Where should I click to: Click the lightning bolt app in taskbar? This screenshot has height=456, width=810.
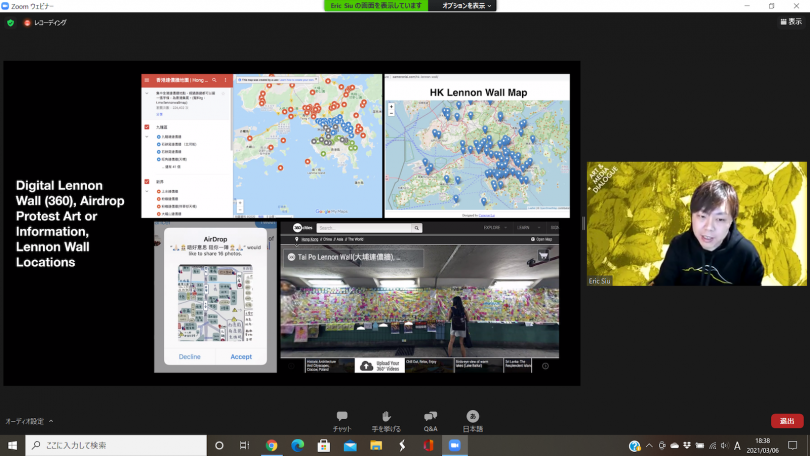pos(402,445)
